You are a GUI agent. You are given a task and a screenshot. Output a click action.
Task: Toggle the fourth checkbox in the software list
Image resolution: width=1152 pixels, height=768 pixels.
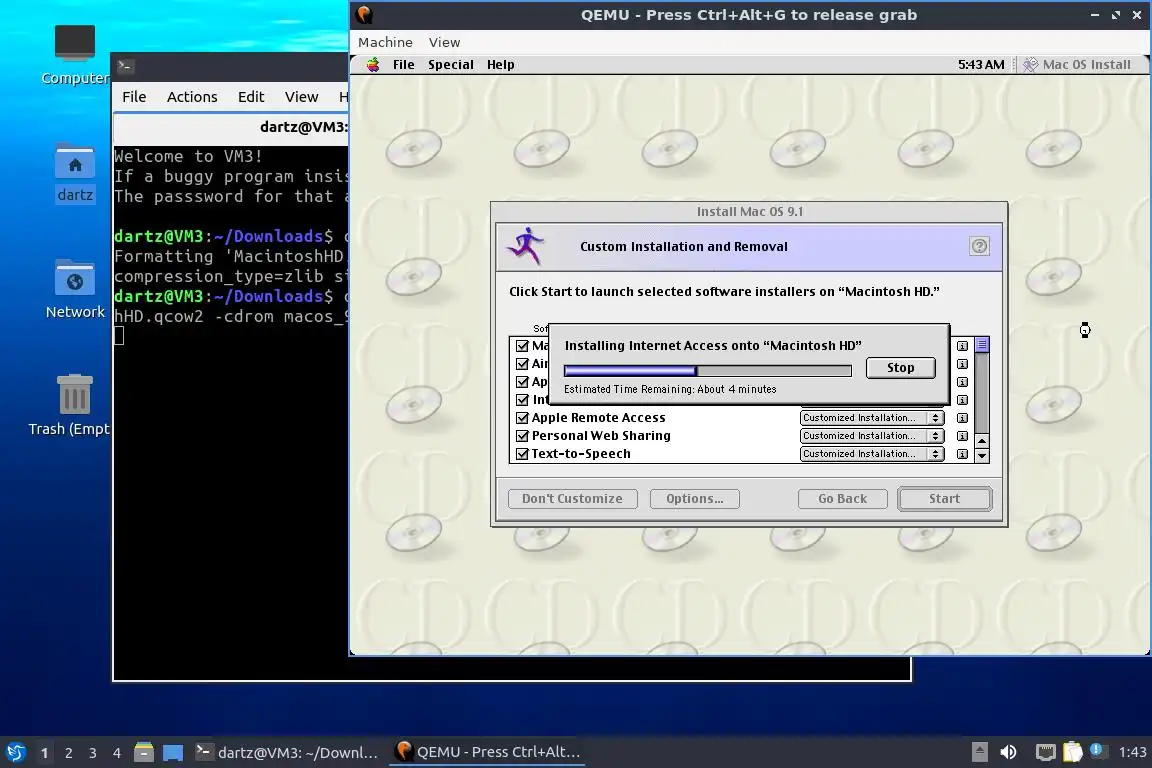click(x=522, y=400)
